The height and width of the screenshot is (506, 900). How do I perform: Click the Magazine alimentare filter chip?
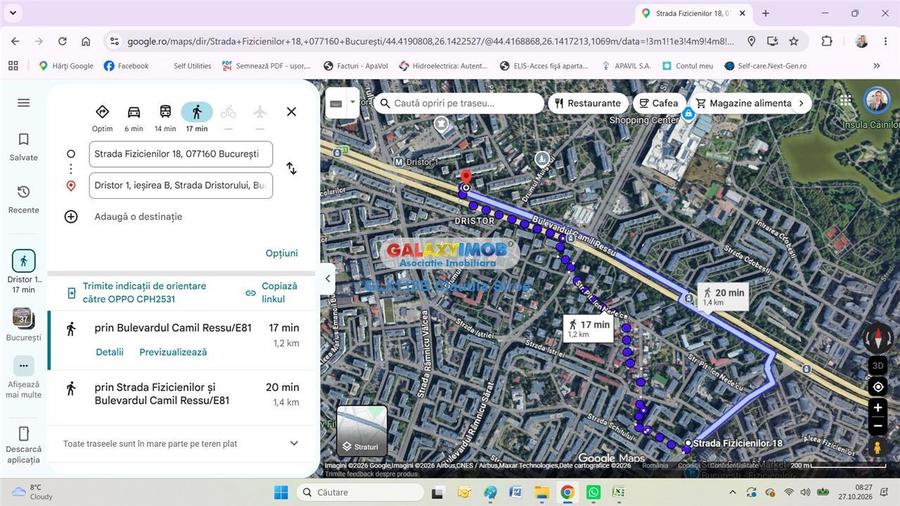(x=743, y=103)
